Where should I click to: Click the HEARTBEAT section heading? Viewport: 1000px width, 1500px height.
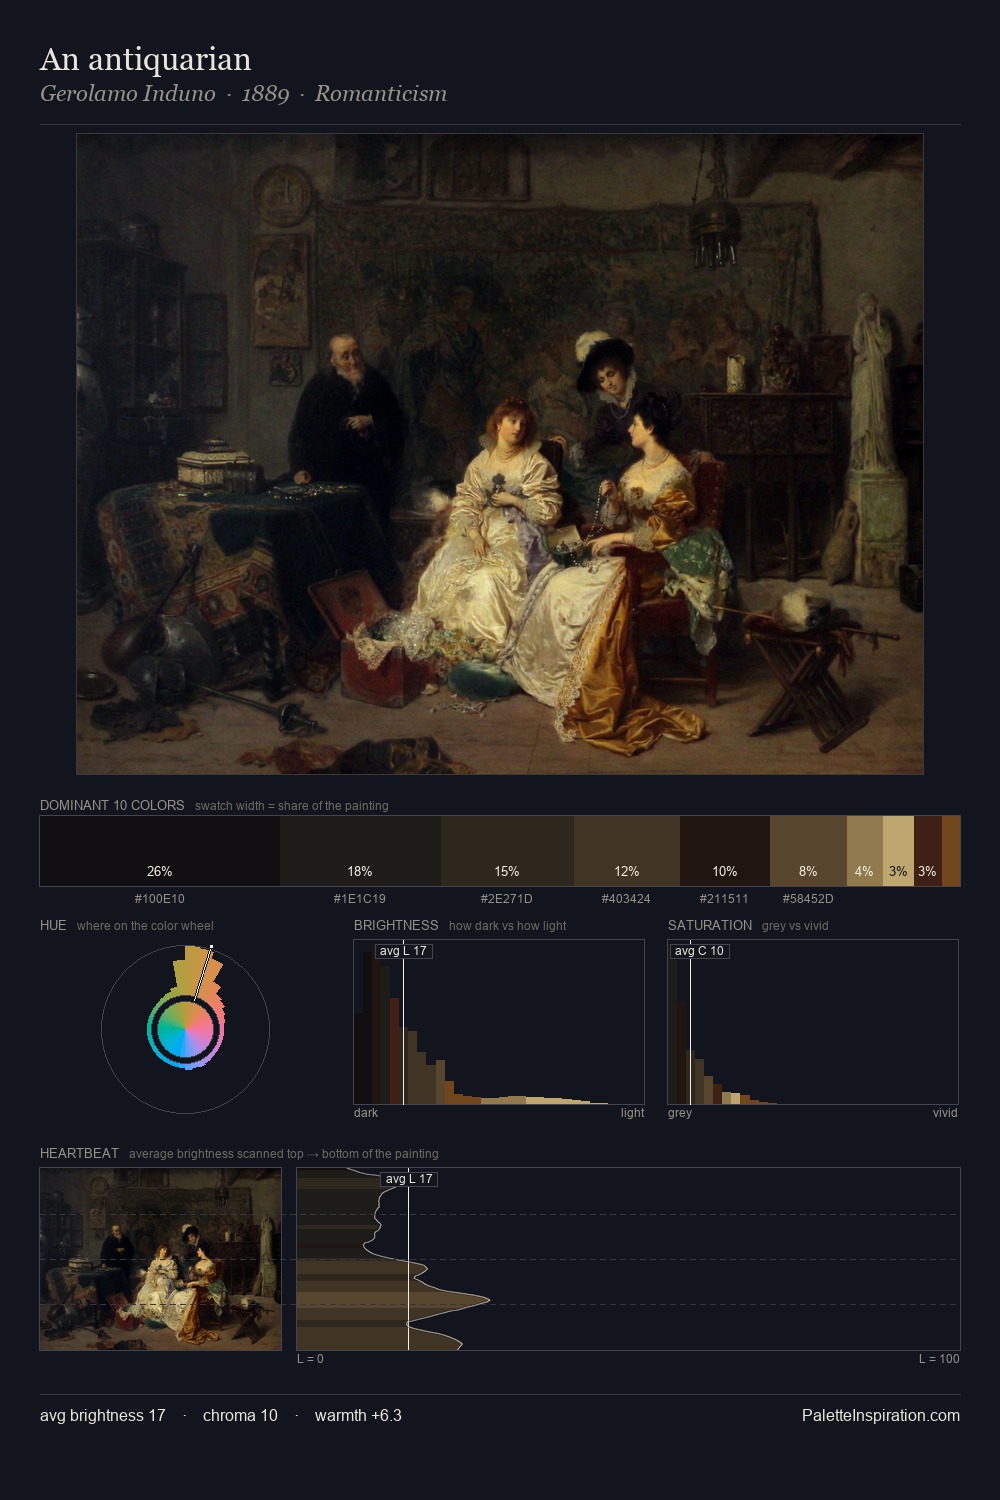(x=79, y=1153)
